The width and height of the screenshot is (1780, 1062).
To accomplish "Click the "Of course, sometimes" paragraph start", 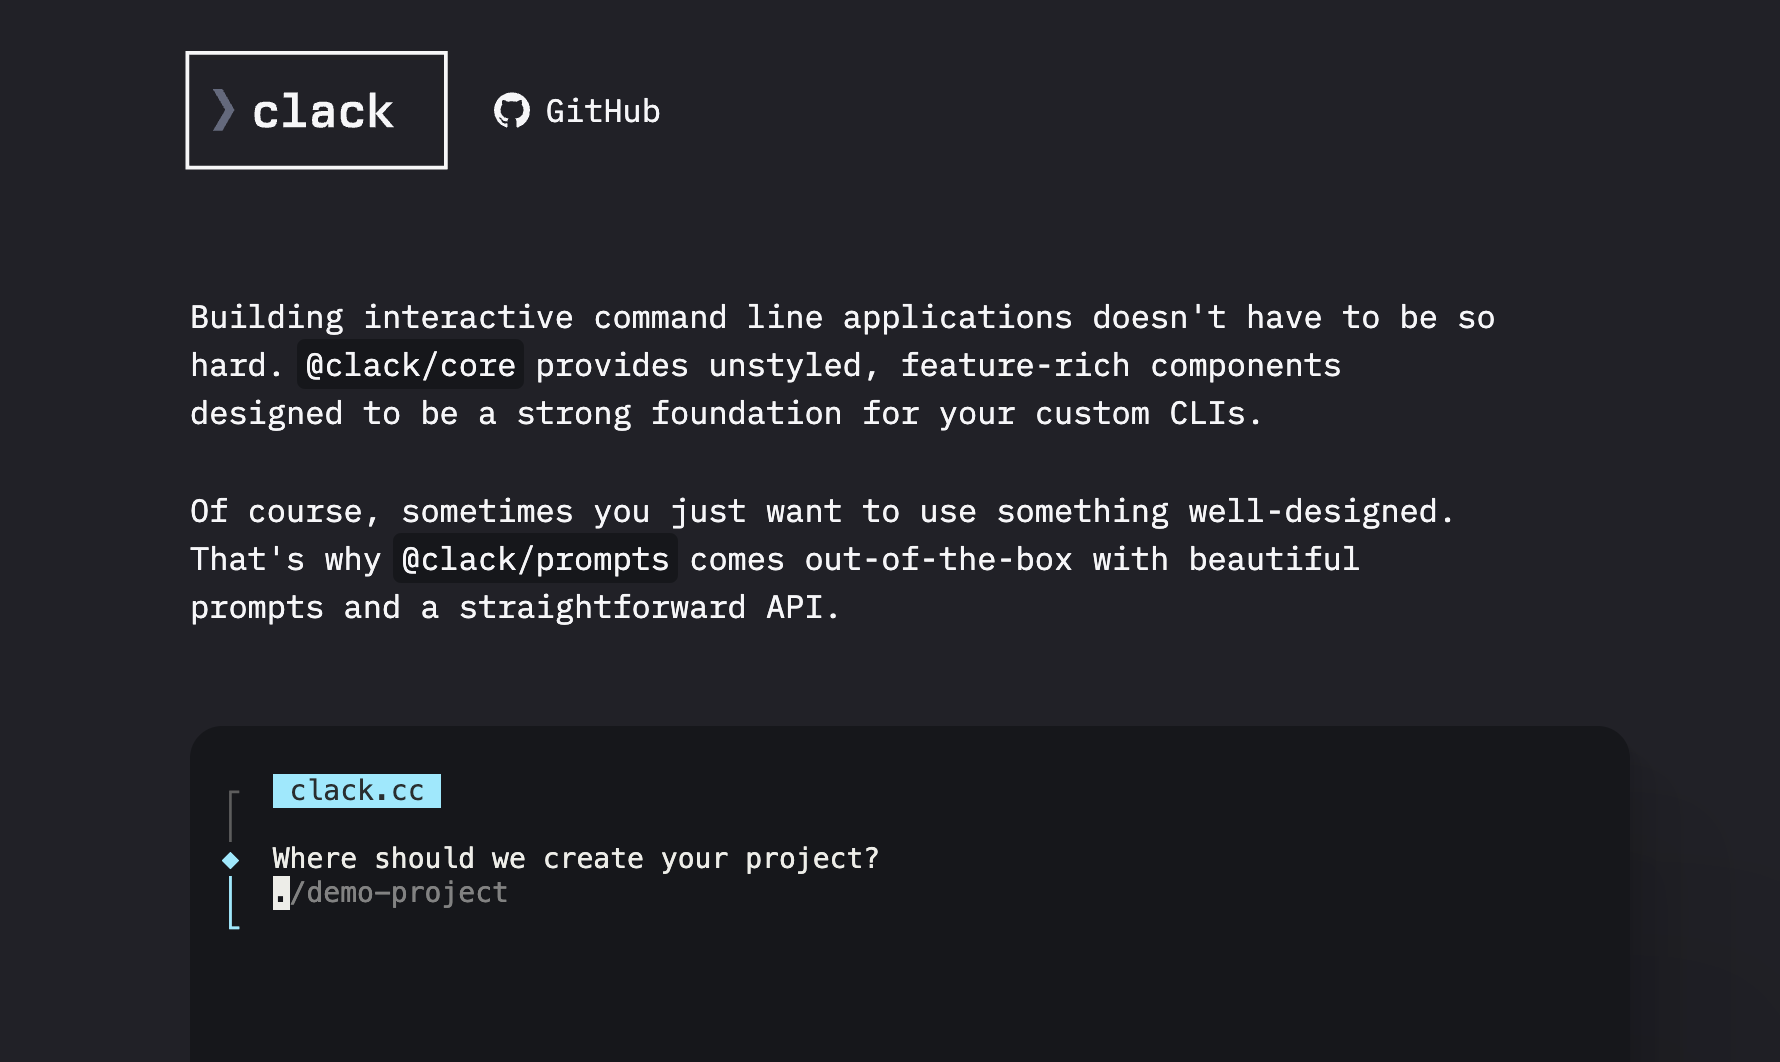I will click(286, 511).
